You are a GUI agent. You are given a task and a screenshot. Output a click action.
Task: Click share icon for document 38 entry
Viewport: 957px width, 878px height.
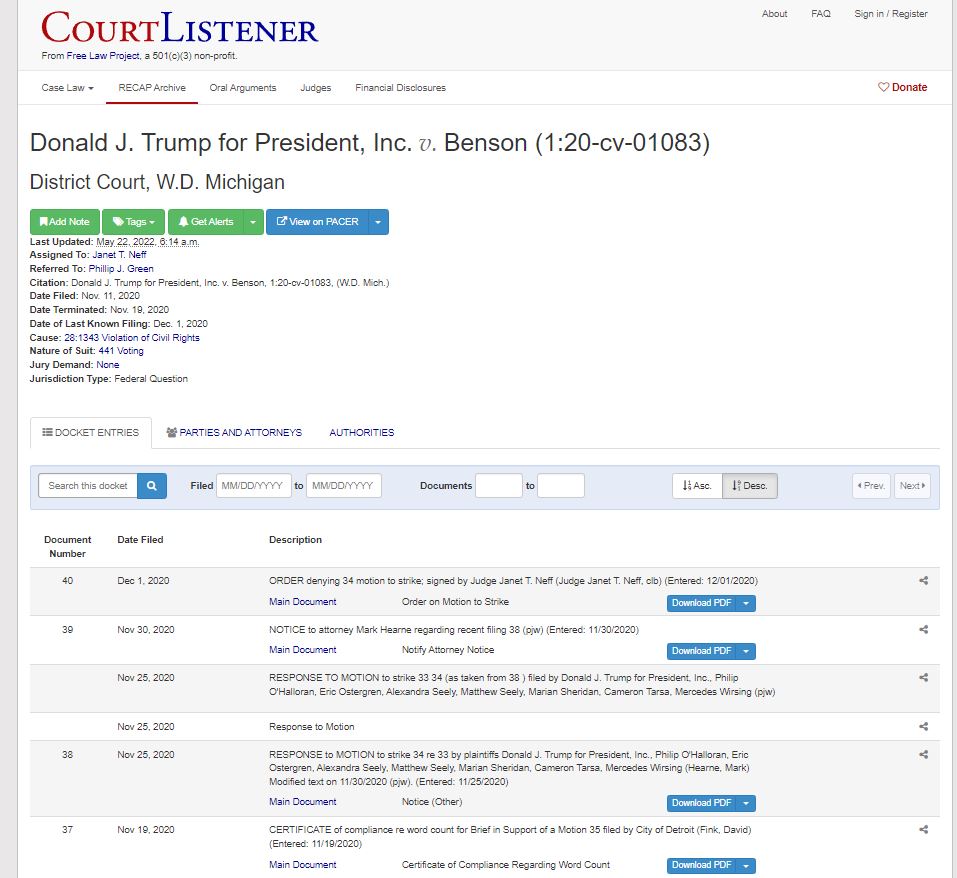point(923,755)
